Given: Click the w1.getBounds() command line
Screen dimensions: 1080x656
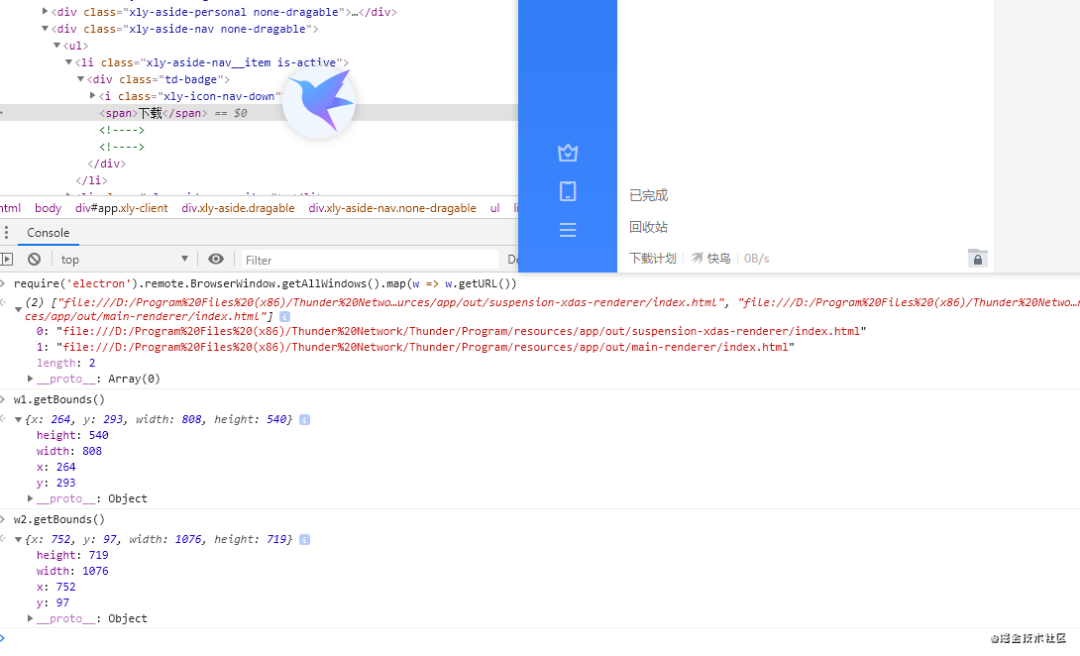Looking at the screenshot, I should 59,399.
